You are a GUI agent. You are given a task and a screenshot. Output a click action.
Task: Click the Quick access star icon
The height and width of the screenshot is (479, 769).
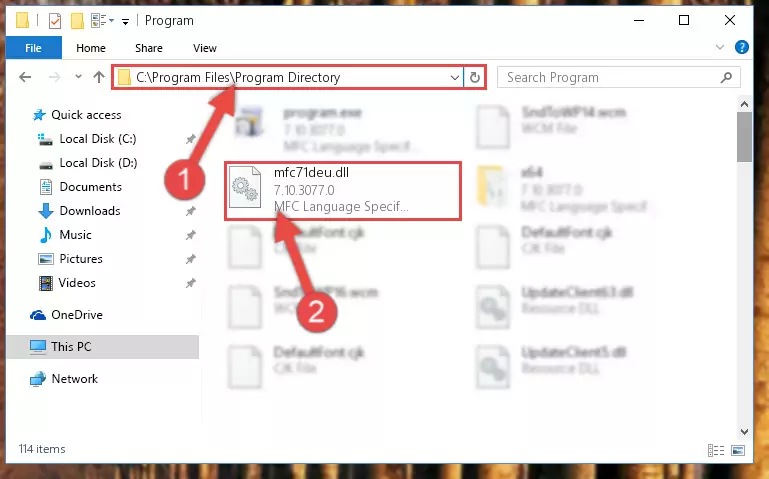39,115
